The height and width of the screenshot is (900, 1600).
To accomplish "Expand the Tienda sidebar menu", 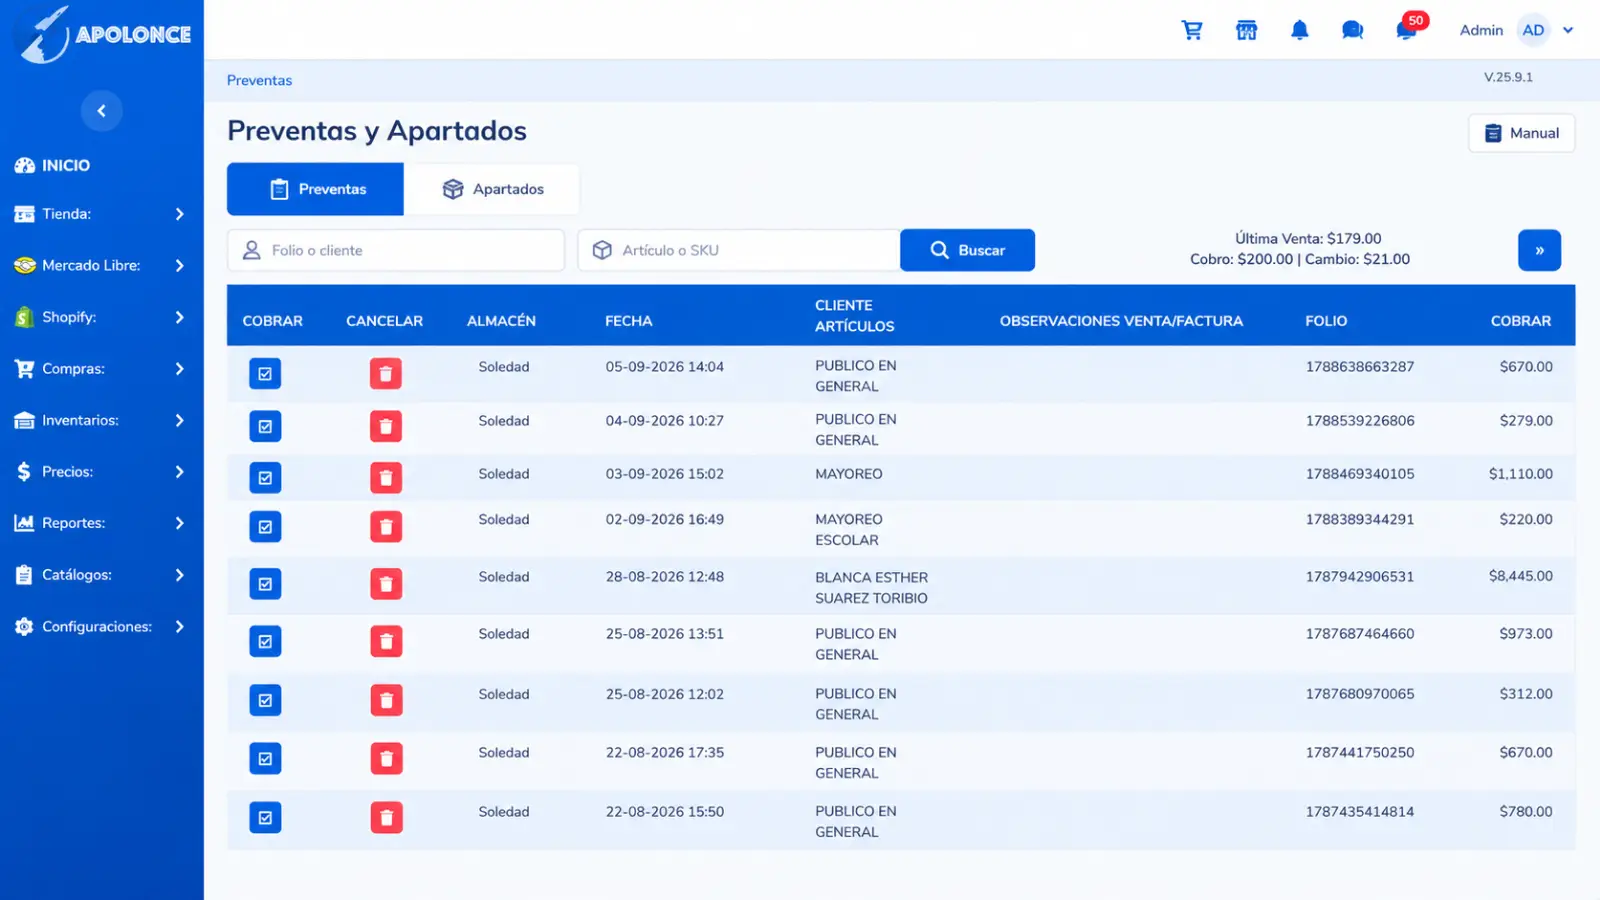I will pos(100,214).
